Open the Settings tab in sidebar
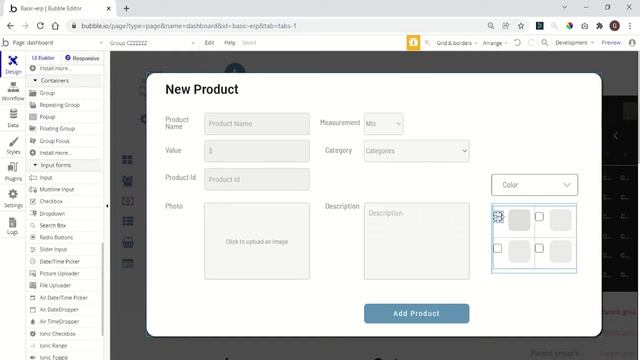This screenshot has height=360, width=640. tap(13, 198)
